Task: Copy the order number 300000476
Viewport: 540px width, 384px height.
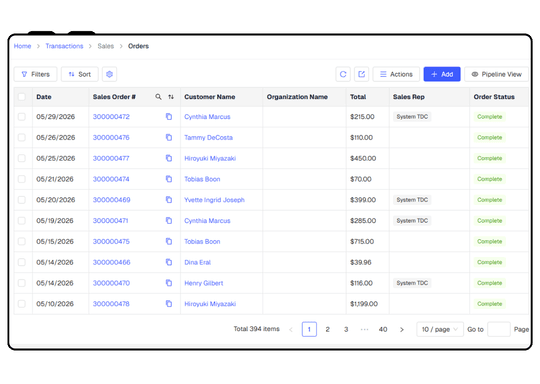Action: [x=169, y=137]
